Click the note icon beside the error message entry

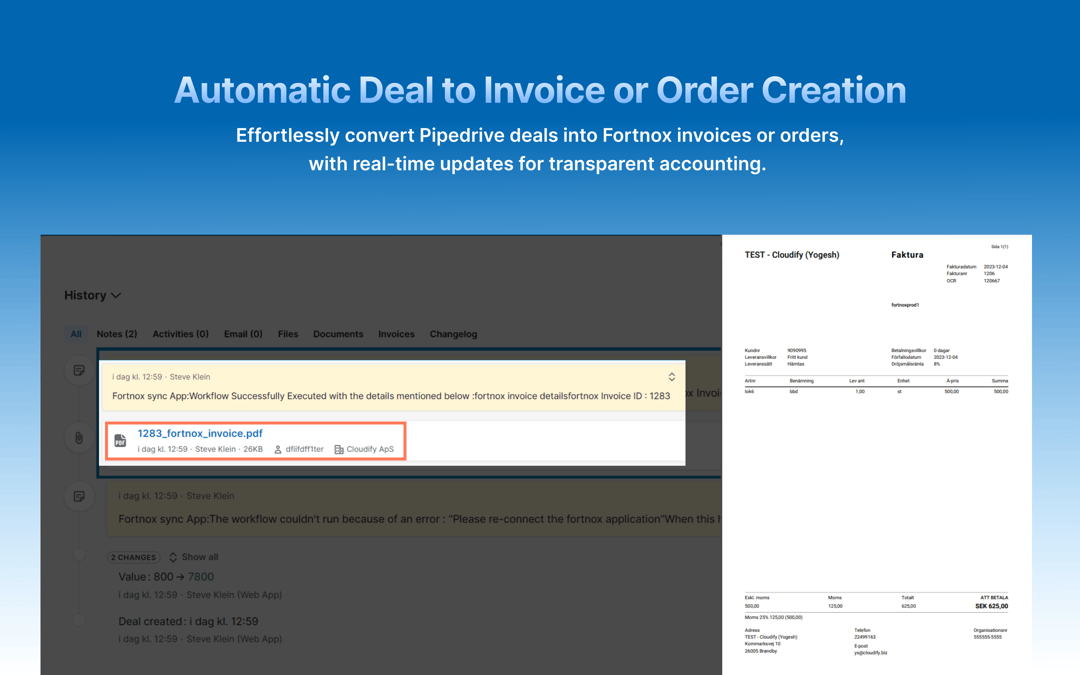pyautogui.click(x=79, y=497)
